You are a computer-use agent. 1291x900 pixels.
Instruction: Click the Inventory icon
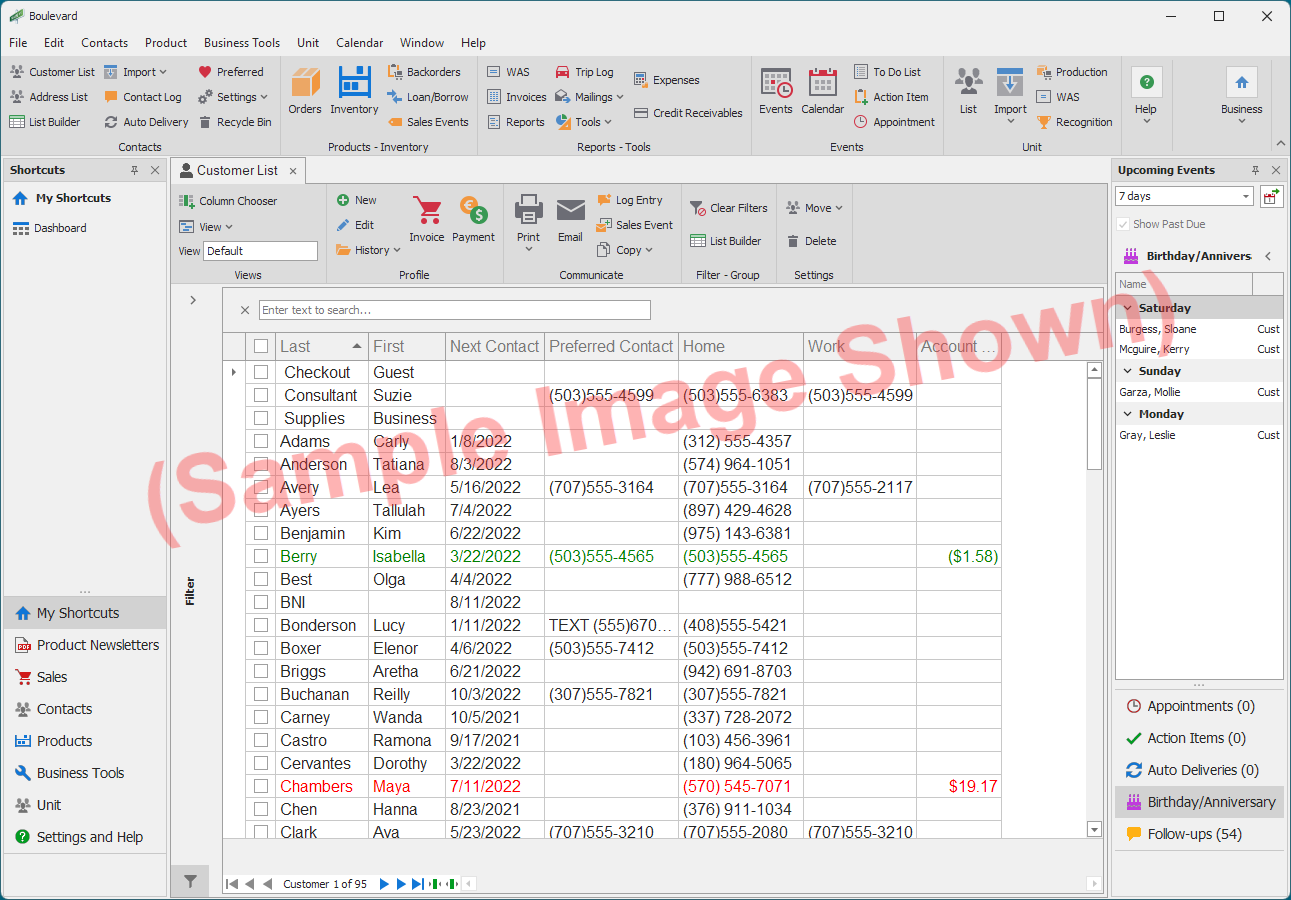(x=353, y=92)
